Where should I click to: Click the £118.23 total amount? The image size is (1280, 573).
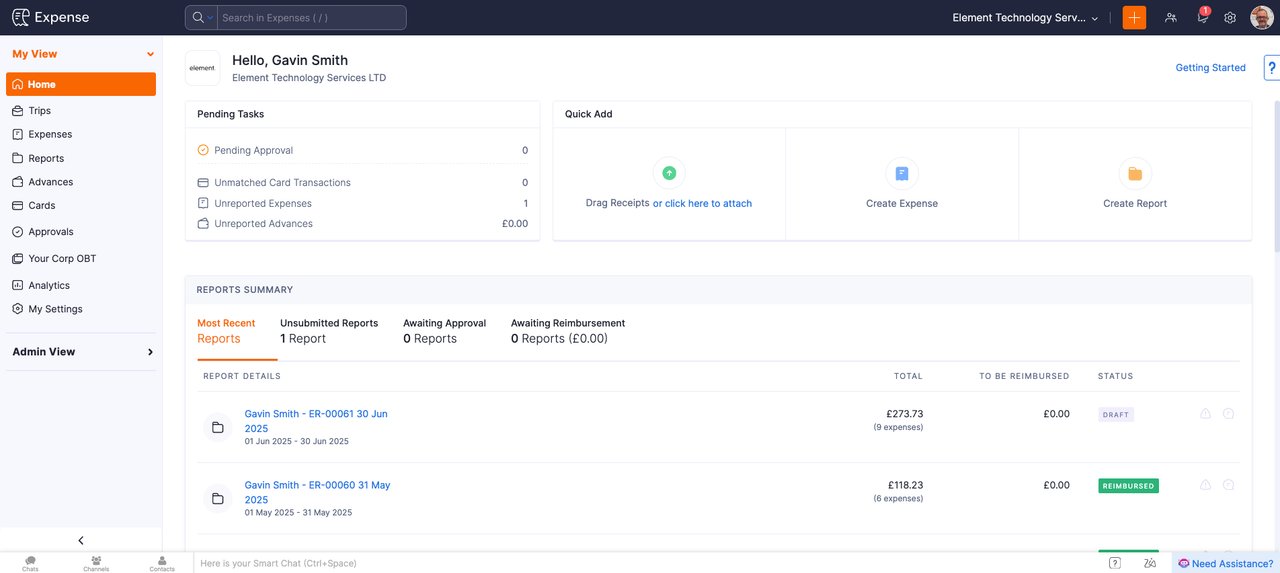(904, 485)
